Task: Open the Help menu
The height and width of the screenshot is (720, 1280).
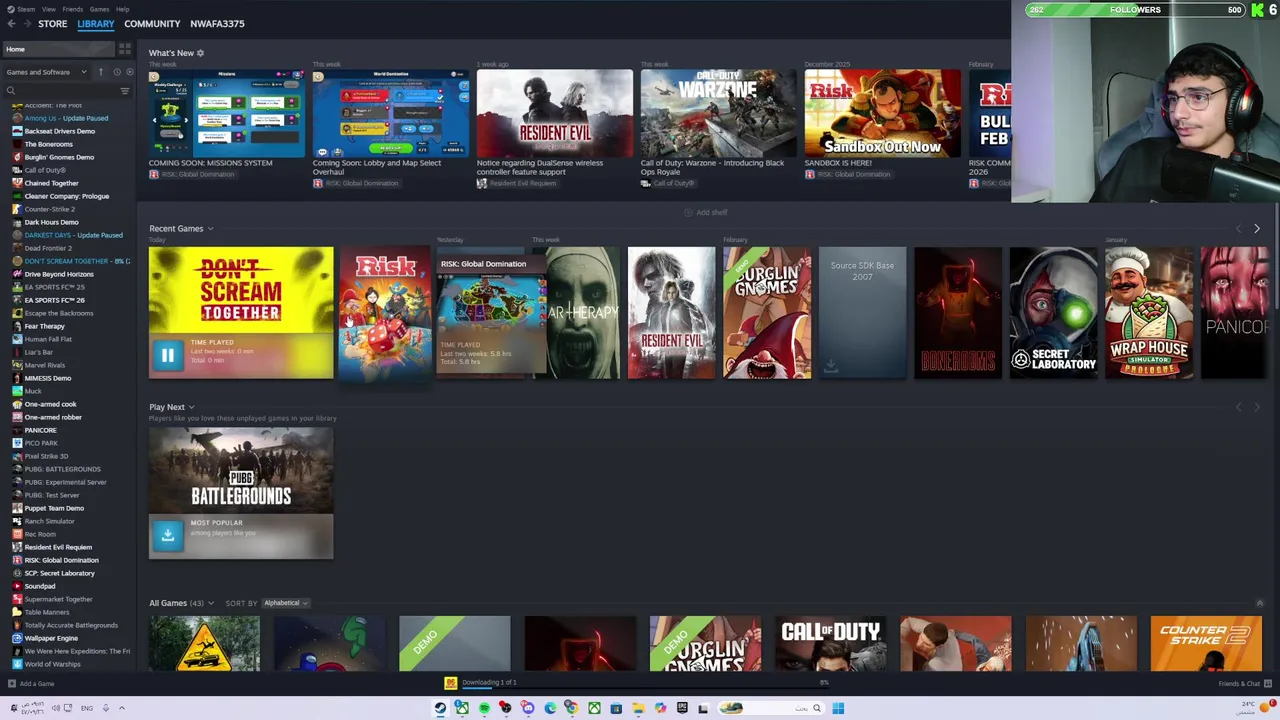Action: point(122,9)
